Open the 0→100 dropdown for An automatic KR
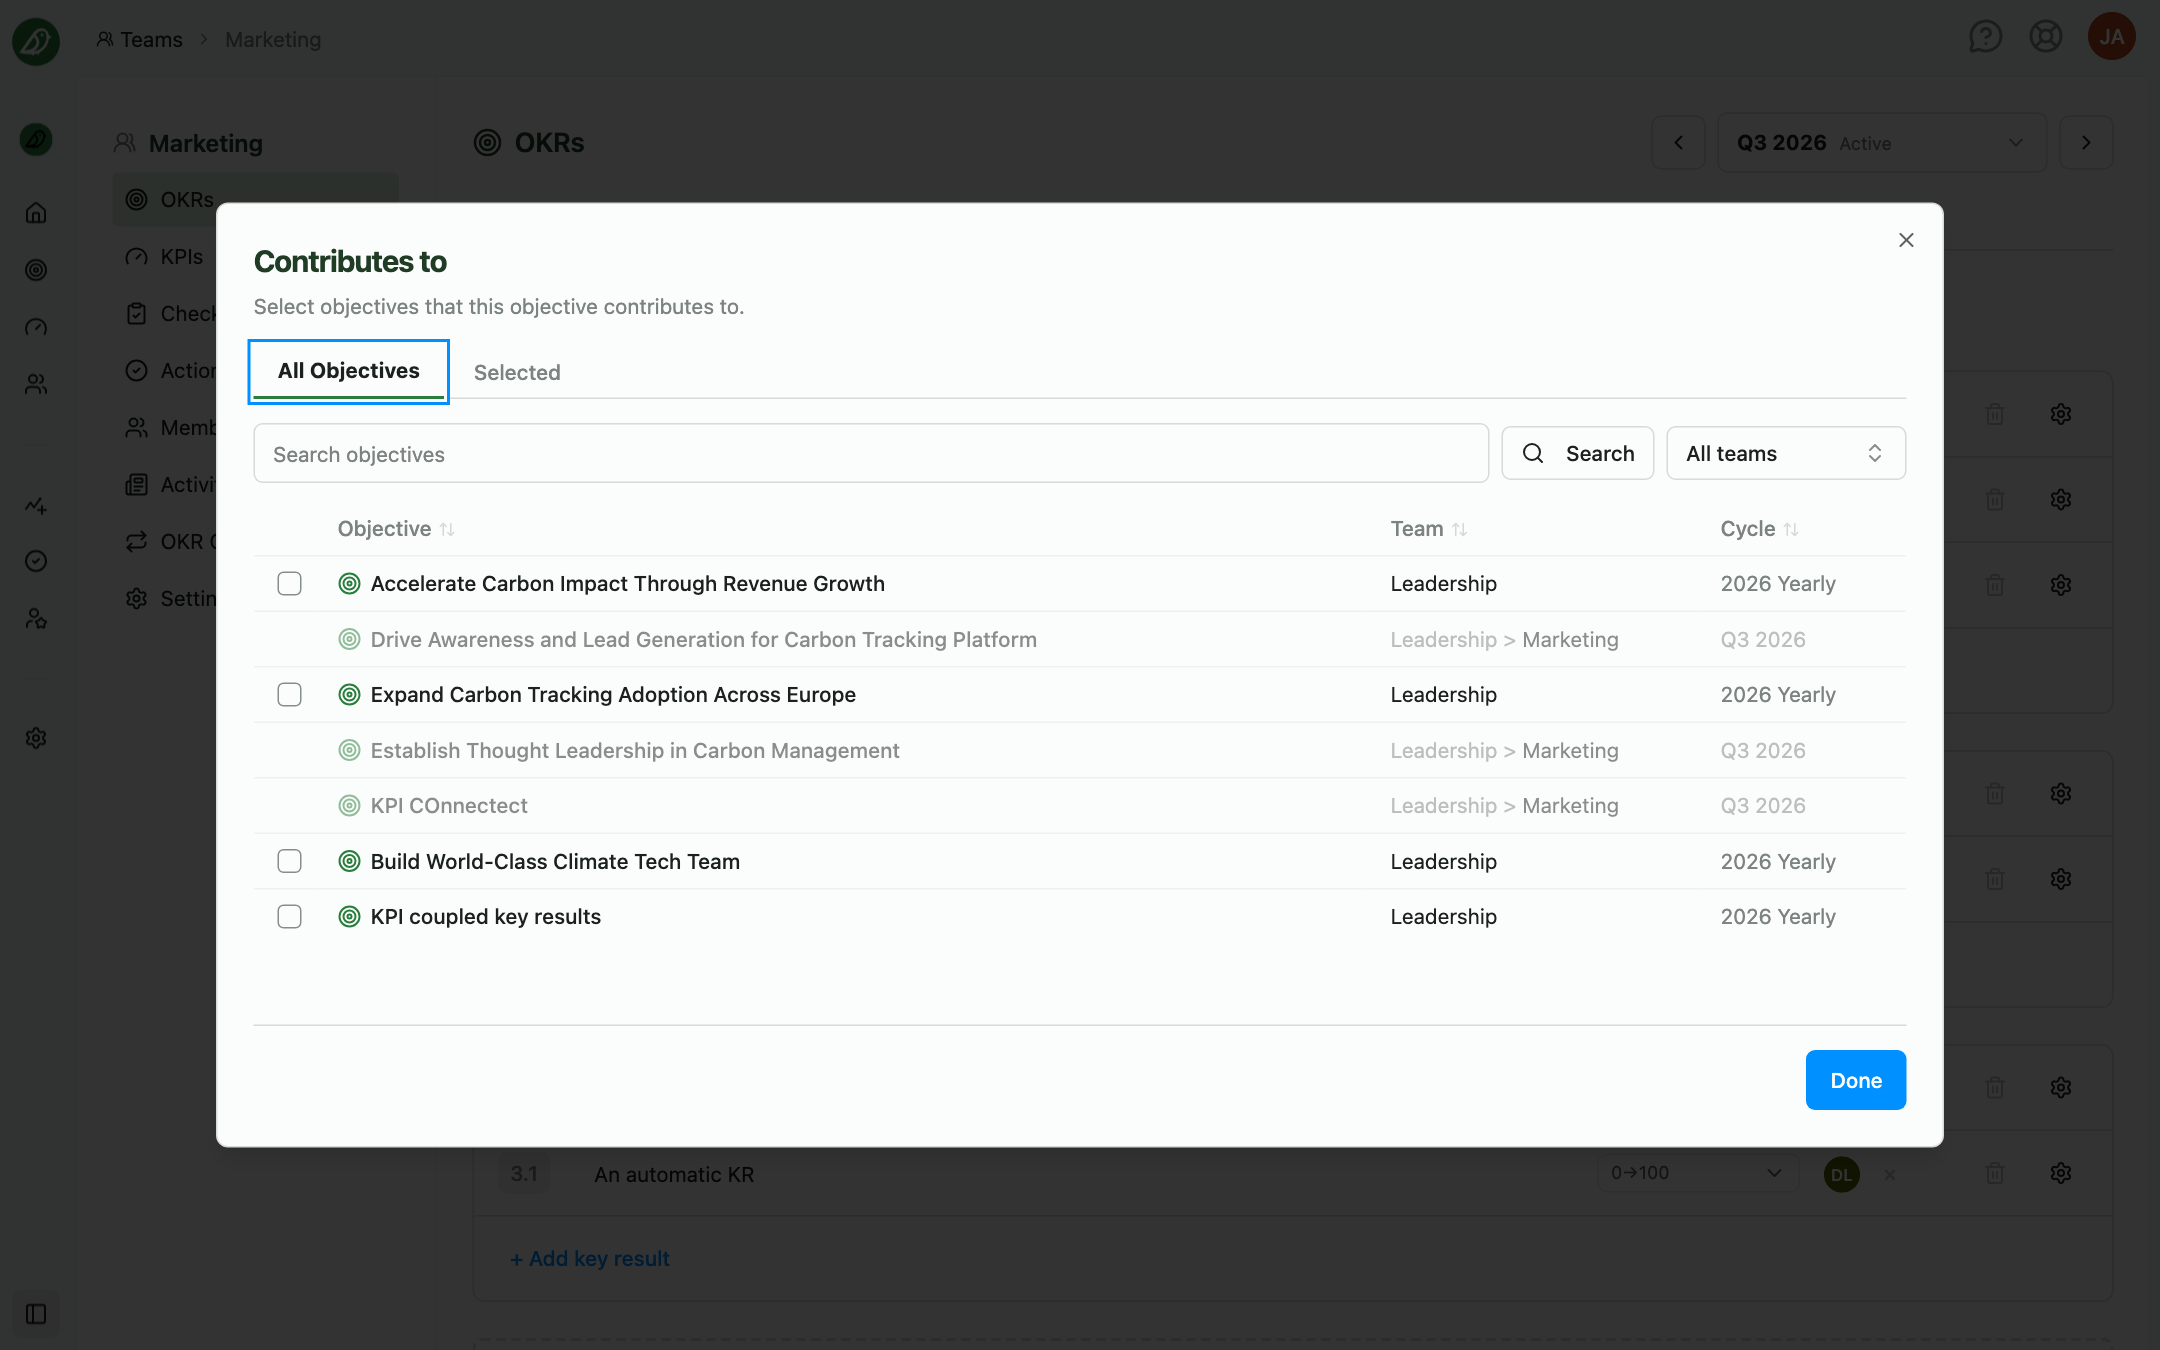The width and height of the screenshot is (2160, 1350). [1696, 1173]
